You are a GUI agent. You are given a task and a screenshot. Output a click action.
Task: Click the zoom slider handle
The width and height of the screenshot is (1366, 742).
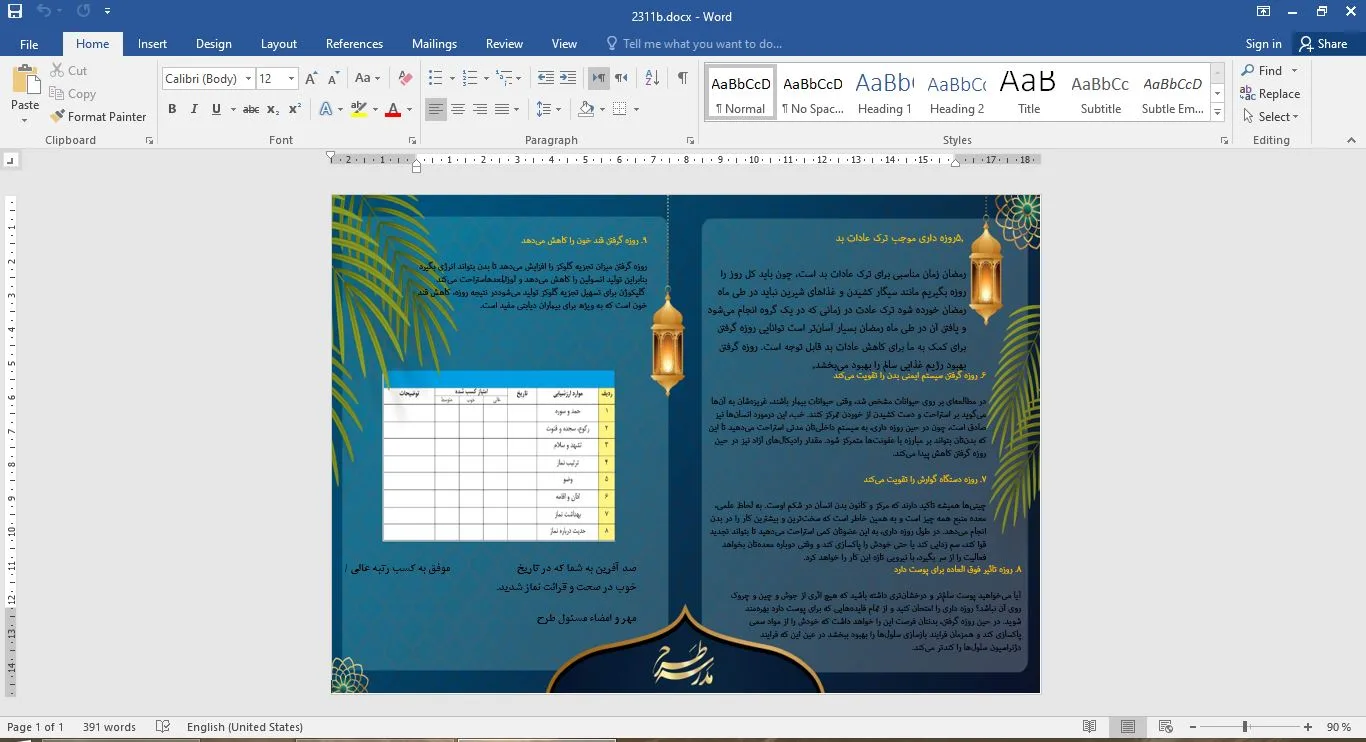[1245, 727]
